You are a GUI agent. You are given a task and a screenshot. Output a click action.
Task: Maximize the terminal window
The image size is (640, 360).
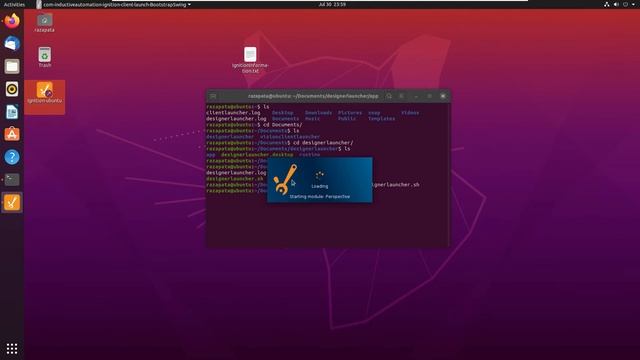pos(429,96)
